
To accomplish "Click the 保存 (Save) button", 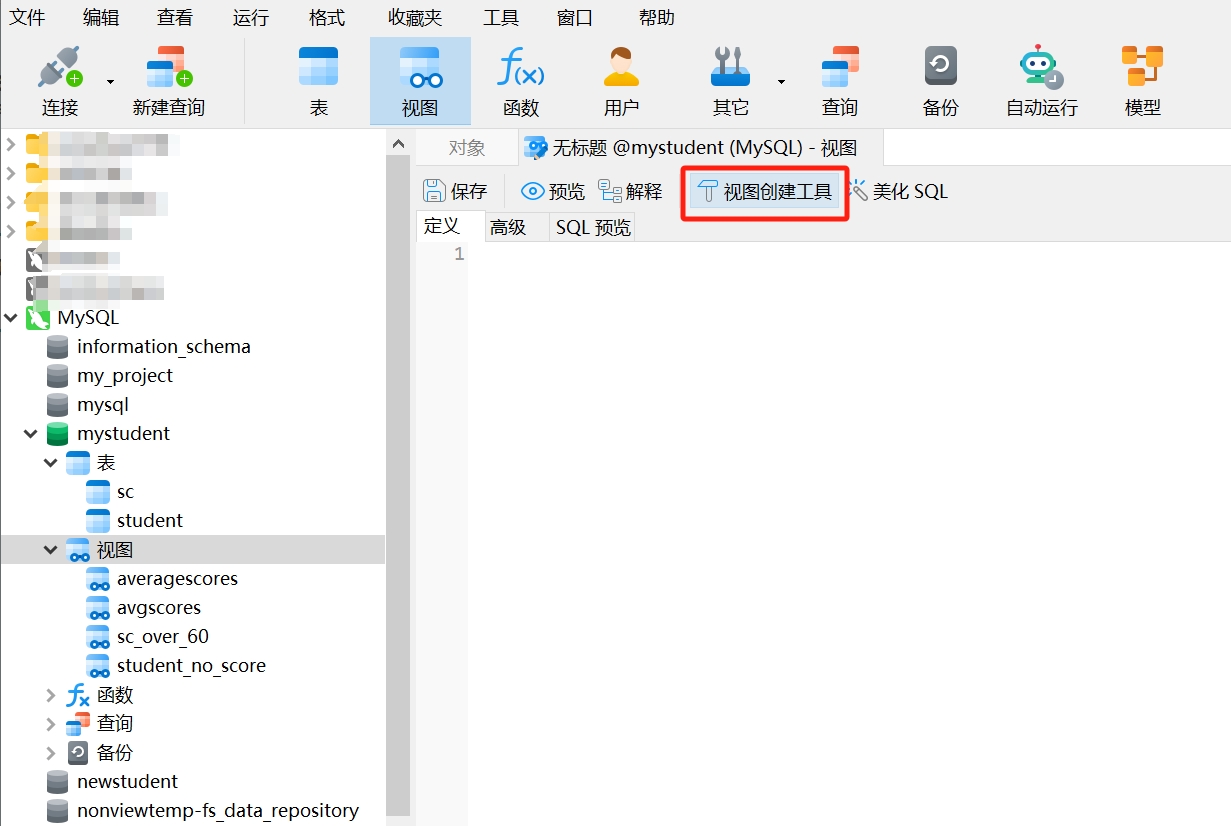I will (455, 191).
